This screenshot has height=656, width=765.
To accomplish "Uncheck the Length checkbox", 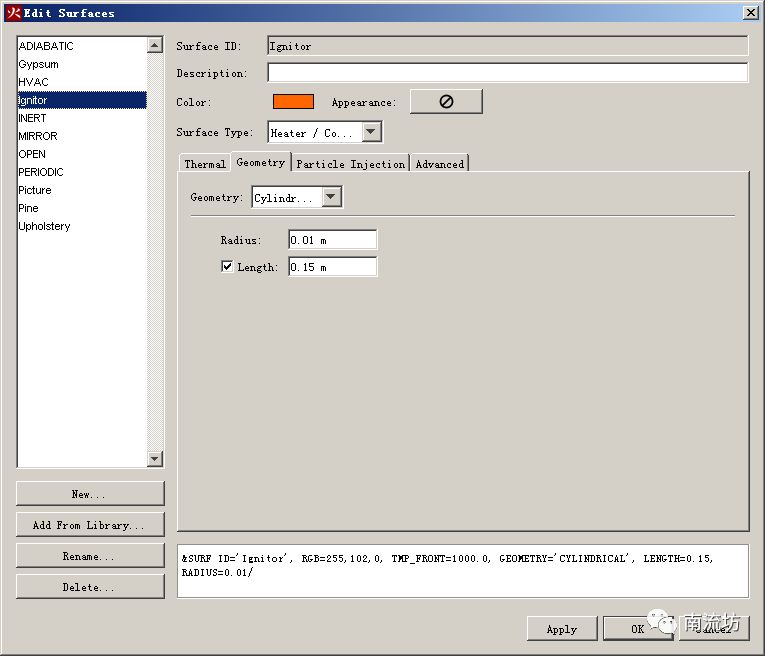I will coord(227,267).
